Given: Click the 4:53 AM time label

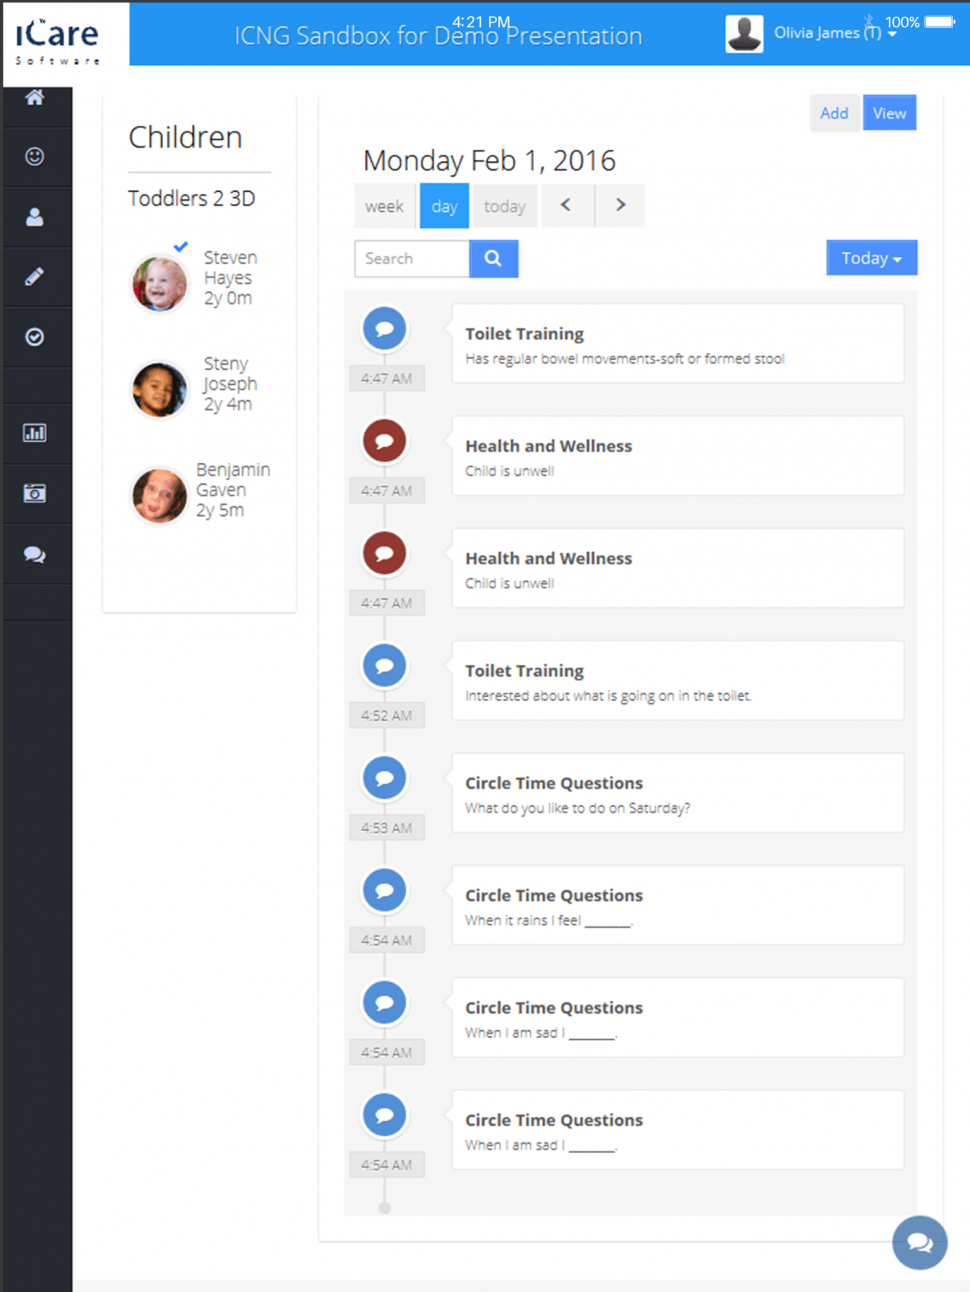Looking at the screenshot, I should click(386, 827).
